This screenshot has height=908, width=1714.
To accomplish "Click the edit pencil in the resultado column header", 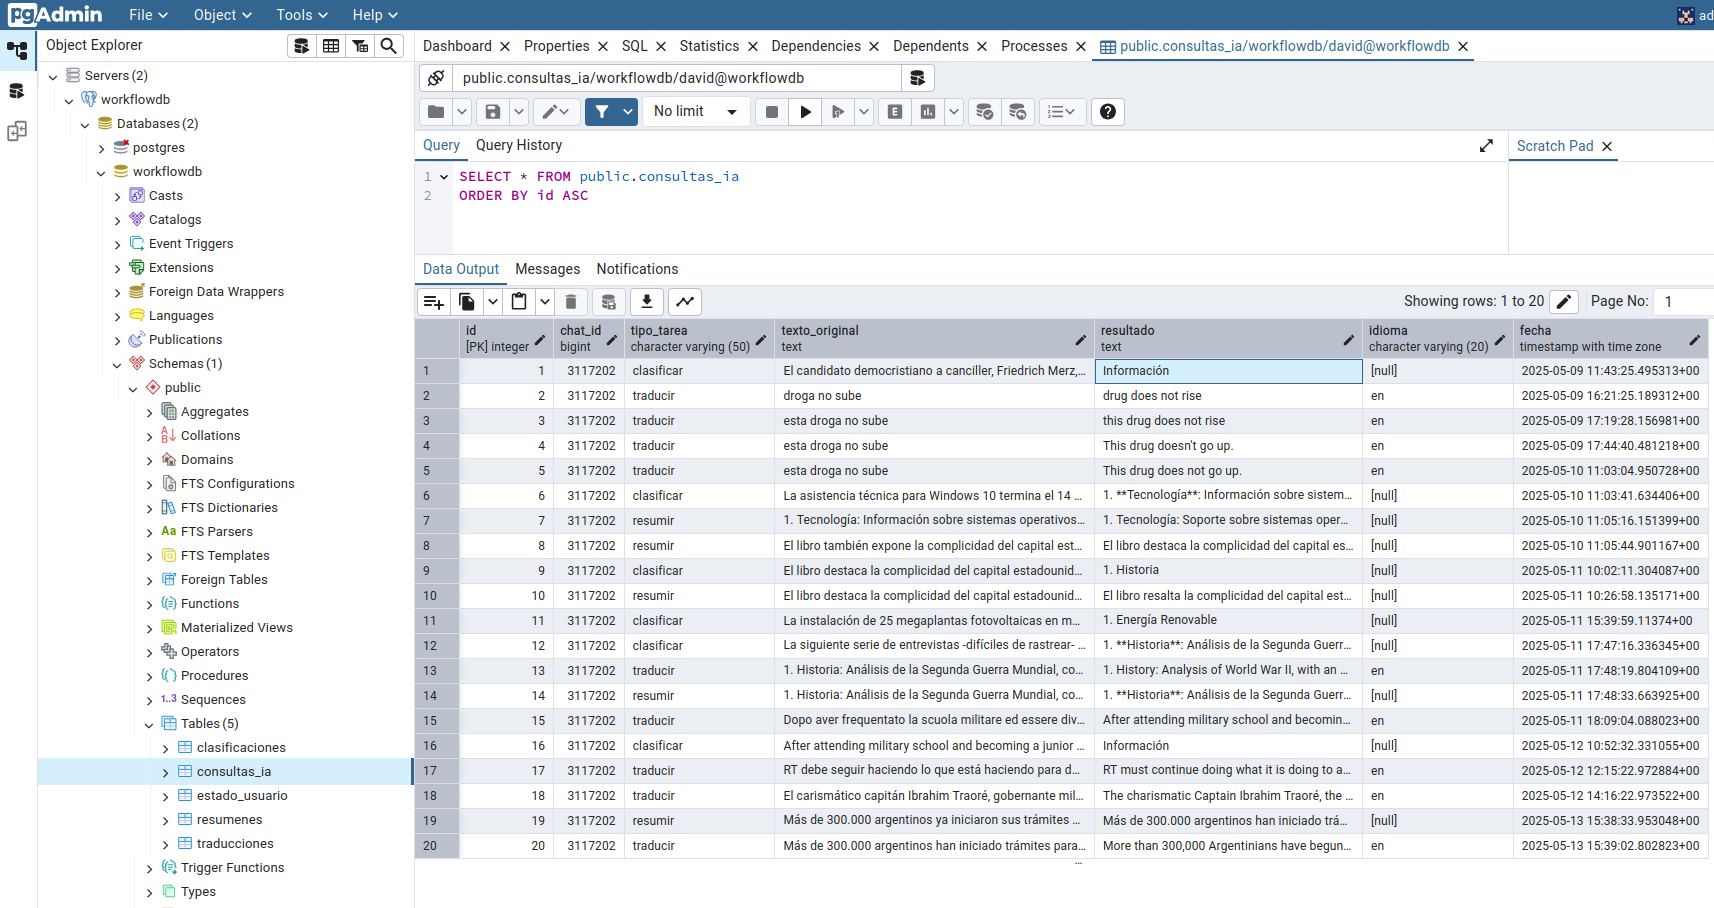I will tap(1348, 340).
